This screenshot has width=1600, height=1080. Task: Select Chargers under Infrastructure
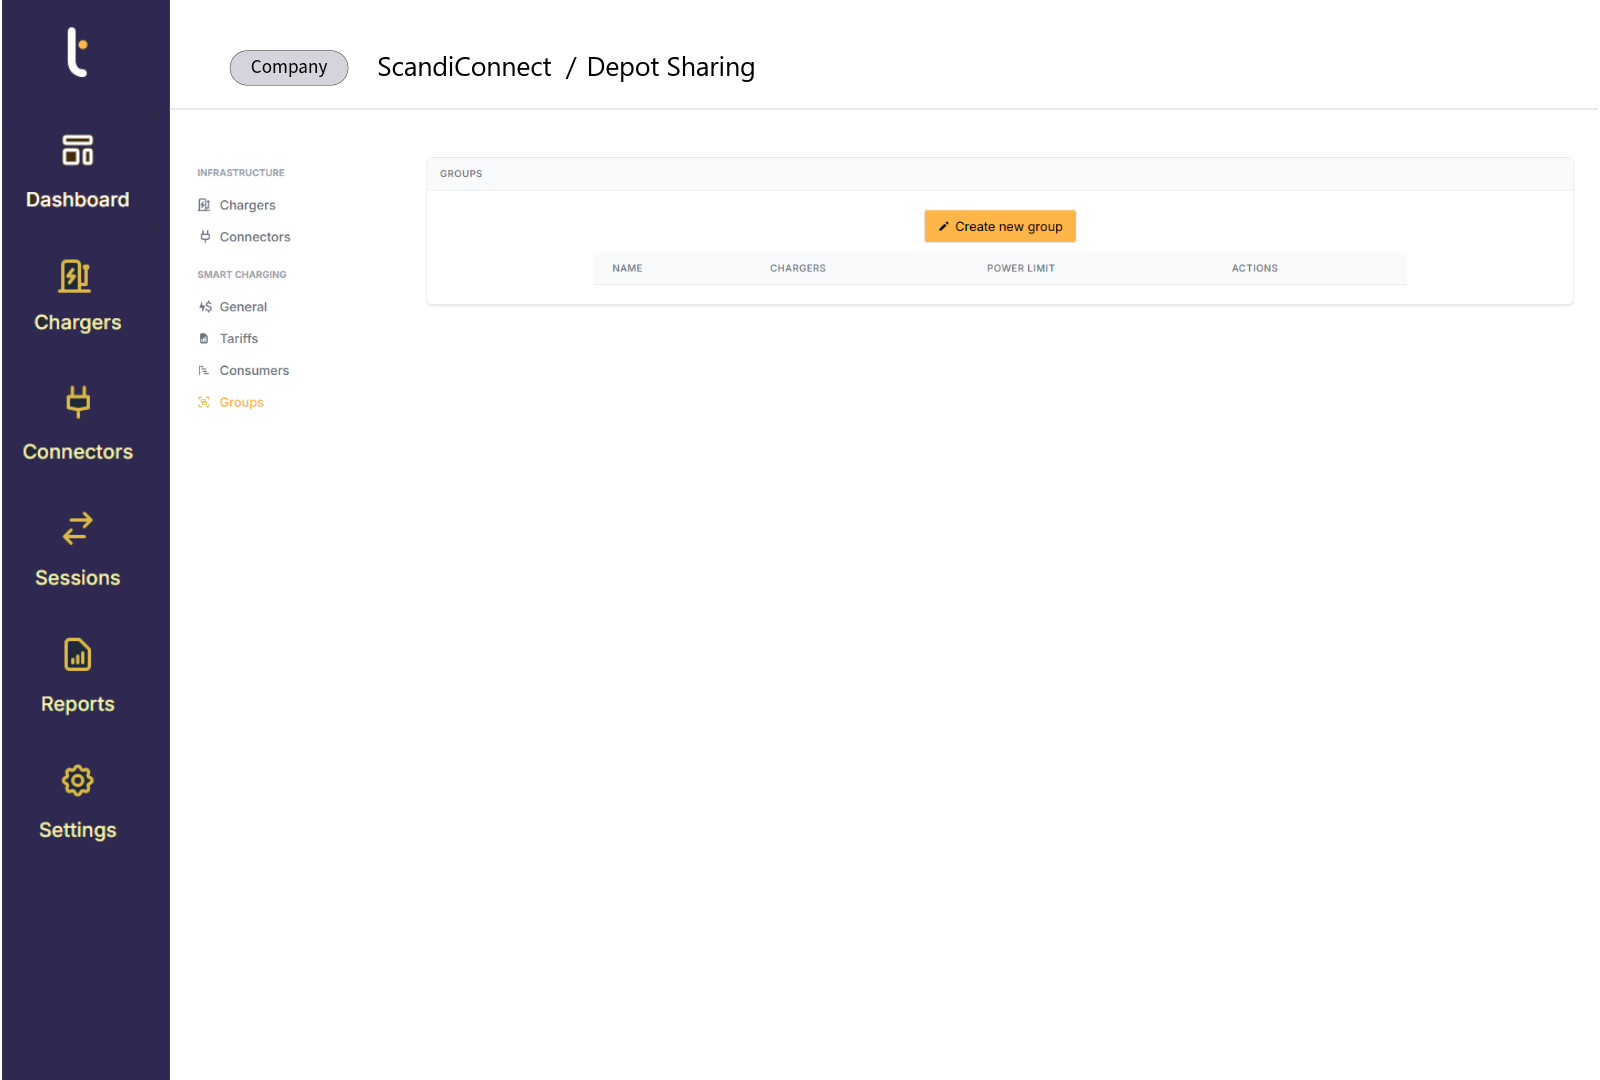pyautogui.click(x=247, y=205)
